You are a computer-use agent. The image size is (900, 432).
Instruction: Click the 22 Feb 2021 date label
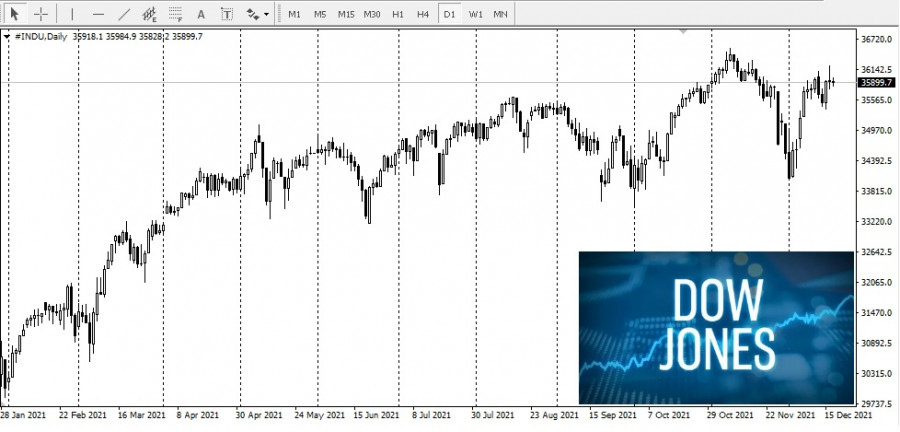(x=83, y=414)
